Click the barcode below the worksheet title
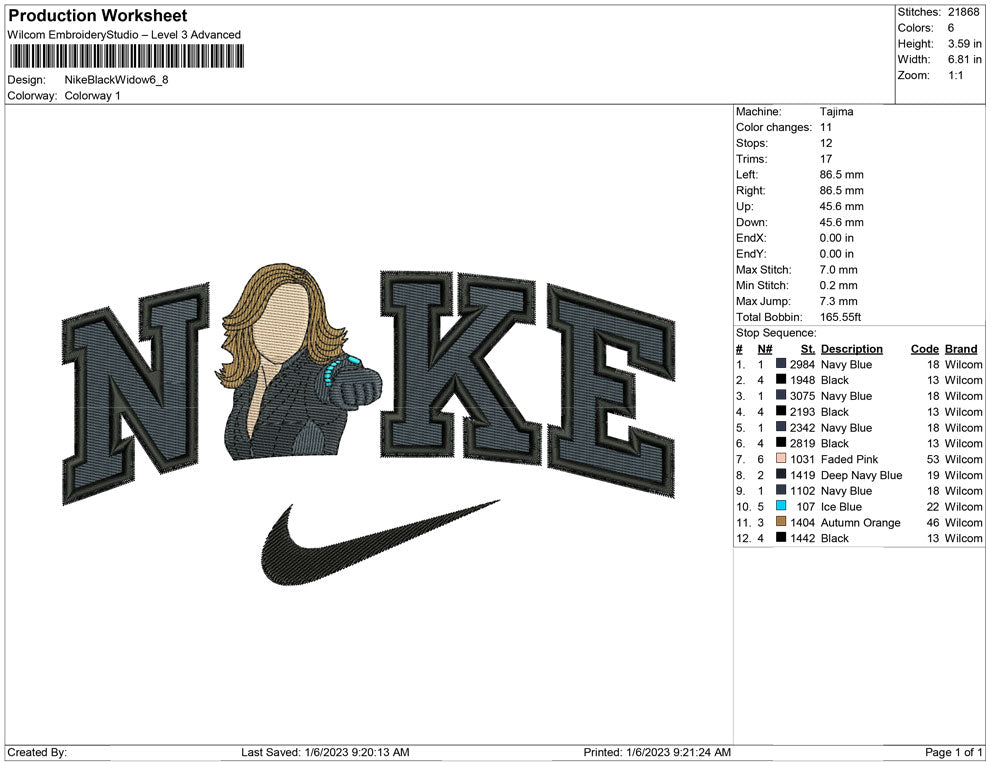Viewport: 990px width, 762px height. point(126,56)
